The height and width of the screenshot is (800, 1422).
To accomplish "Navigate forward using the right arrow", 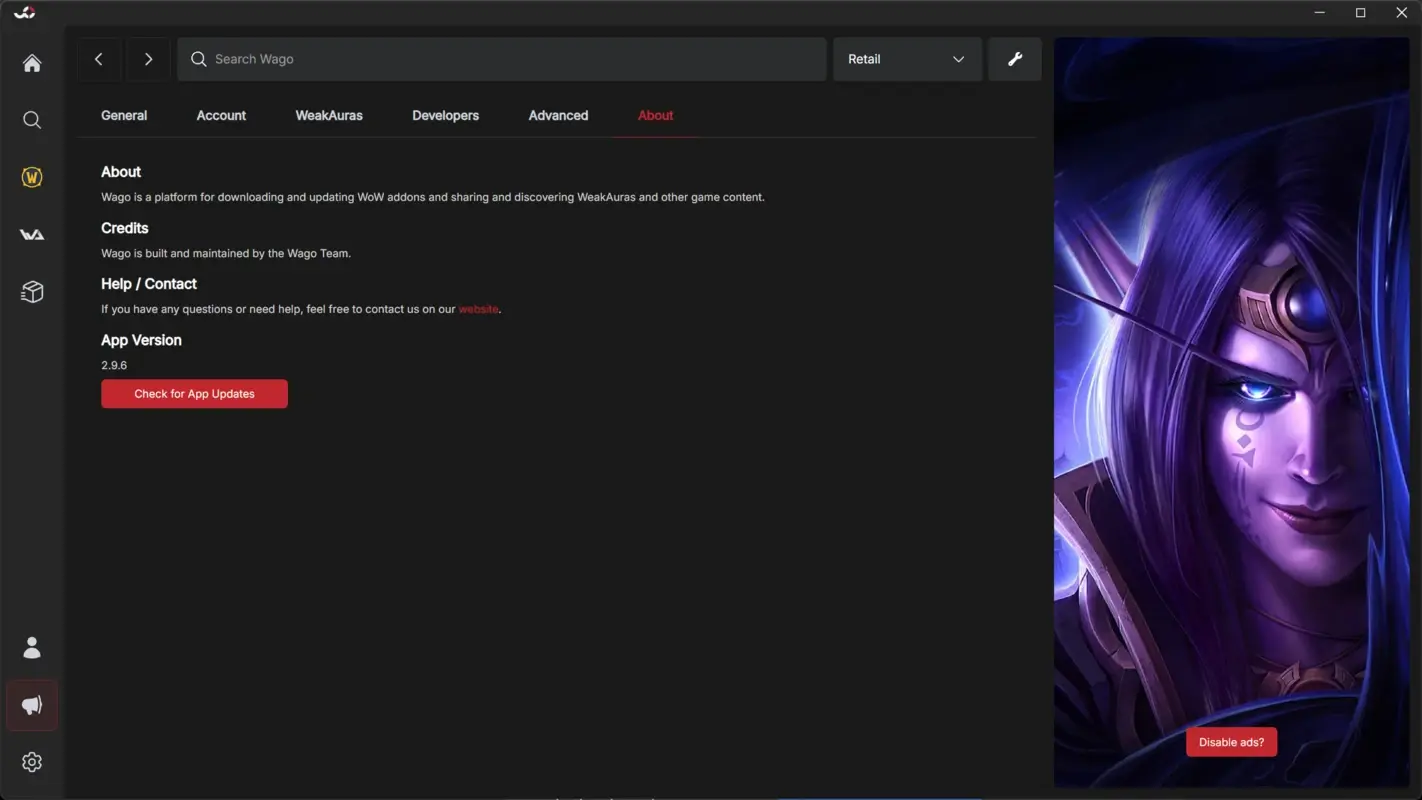I will coord(147,59).
